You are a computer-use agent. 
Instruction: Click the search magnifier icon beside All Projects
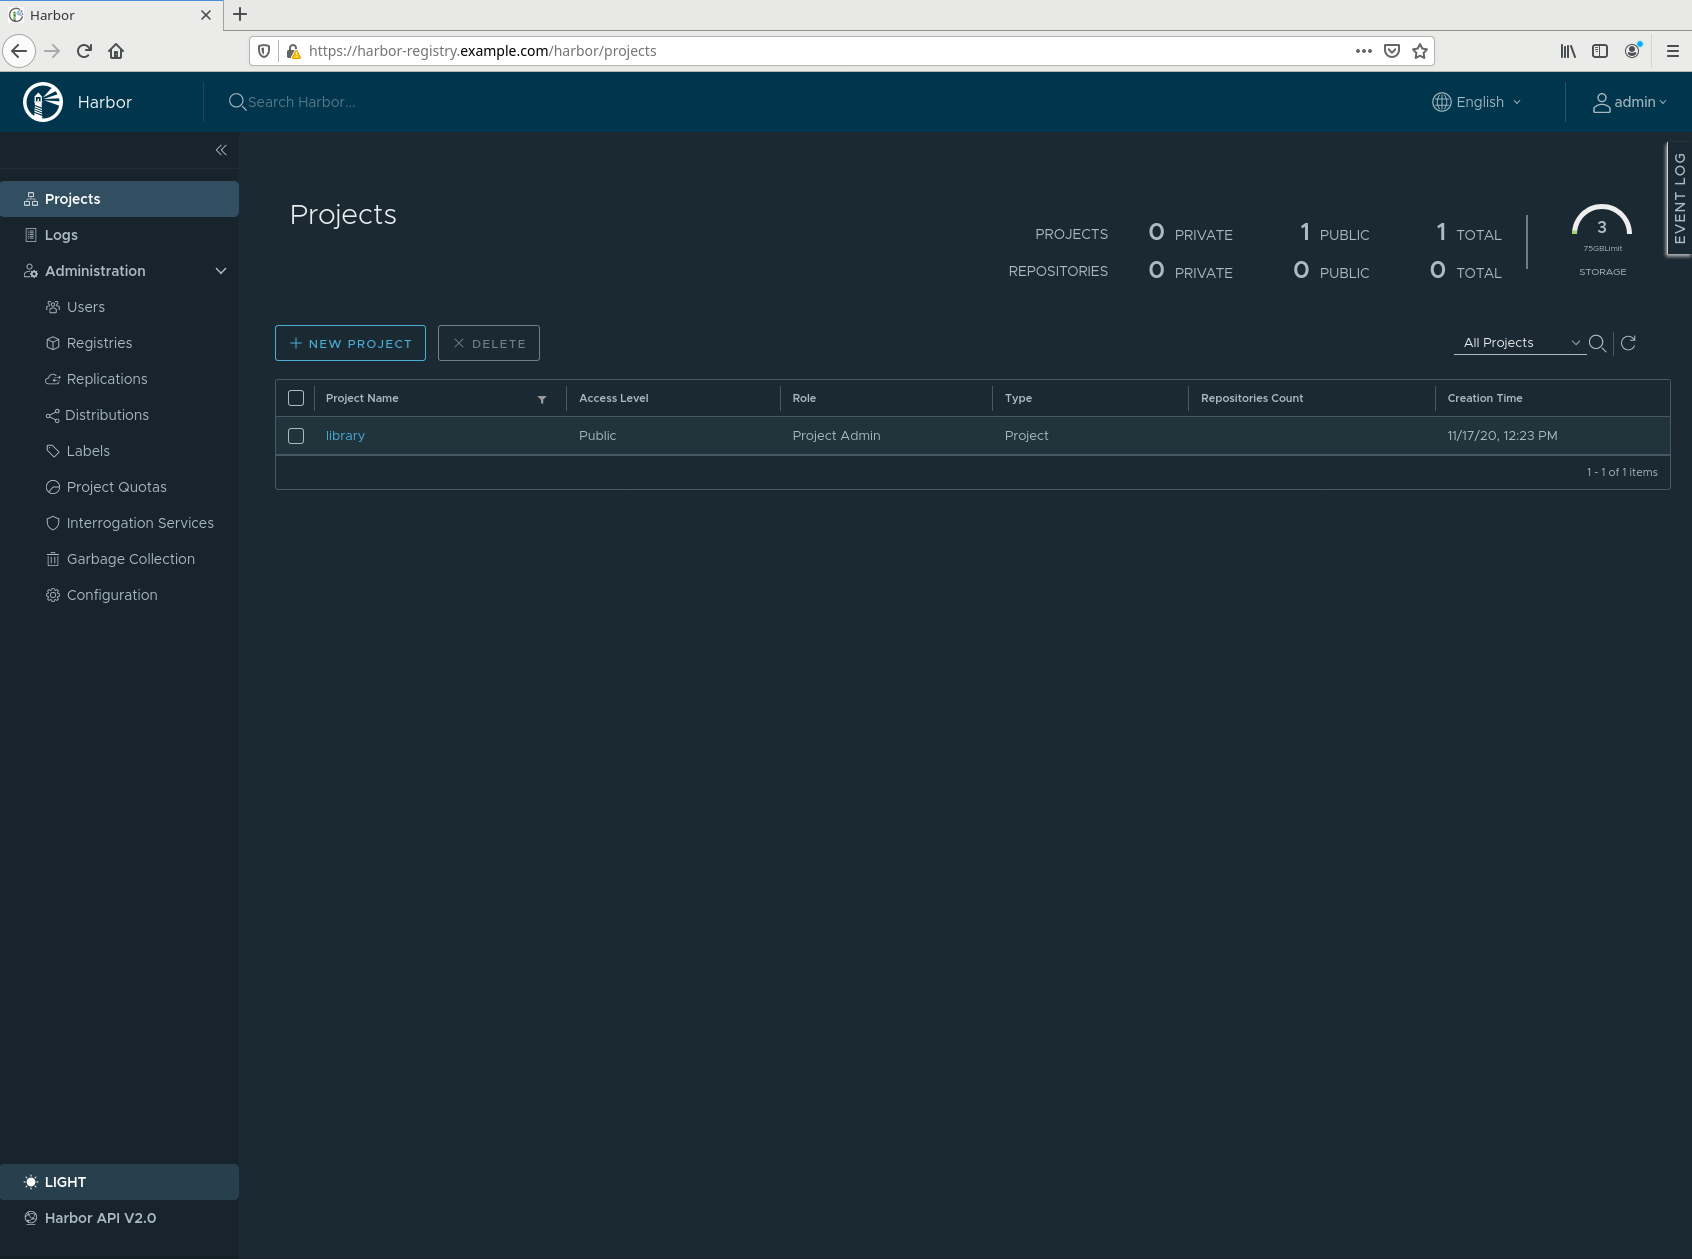[x=1597, y=343]
